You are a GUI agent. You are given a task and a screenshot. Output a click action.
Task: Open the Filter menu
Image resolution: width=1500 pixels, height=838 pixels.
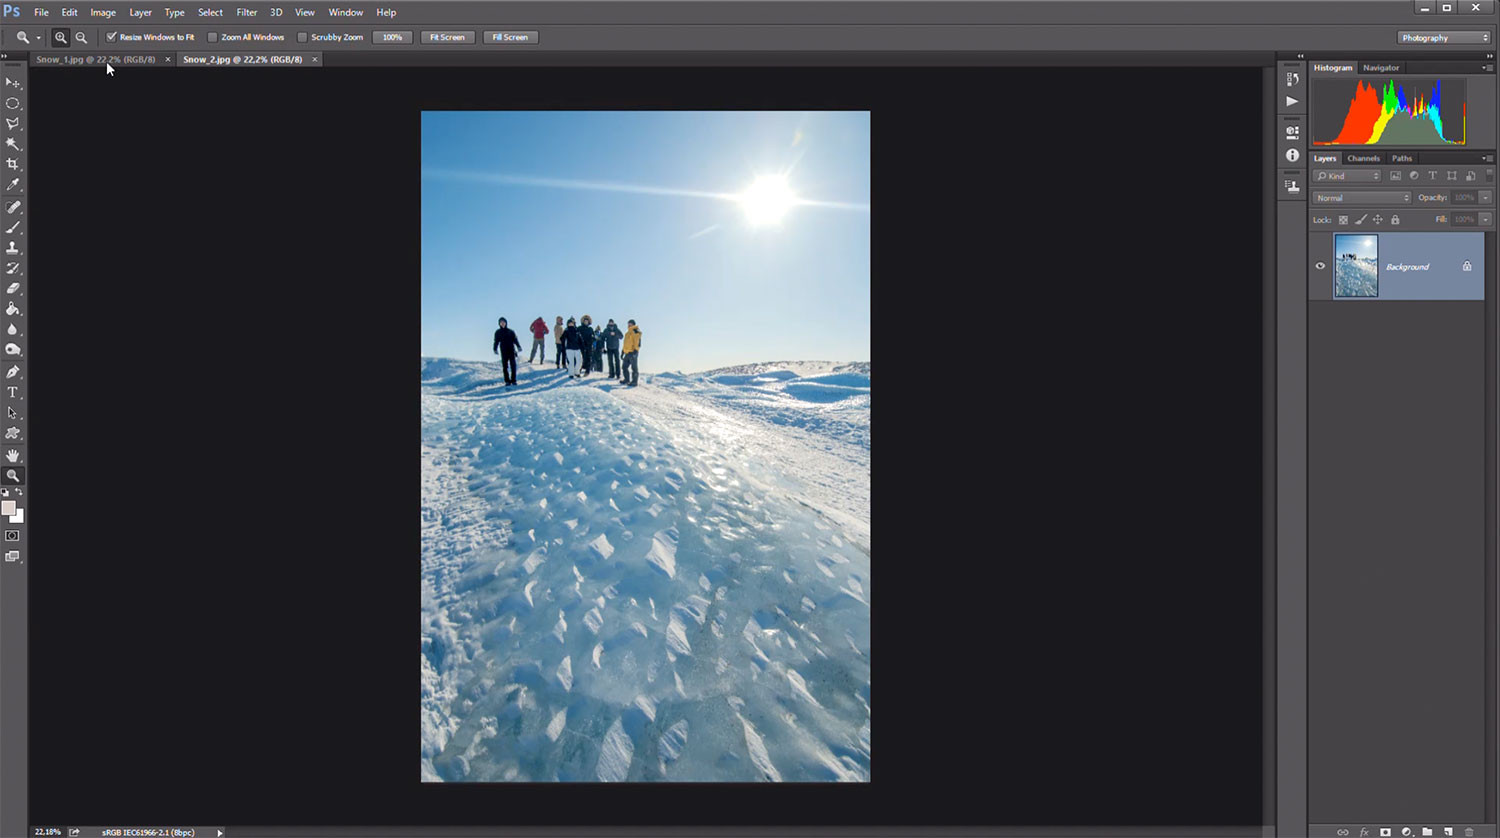246,12
